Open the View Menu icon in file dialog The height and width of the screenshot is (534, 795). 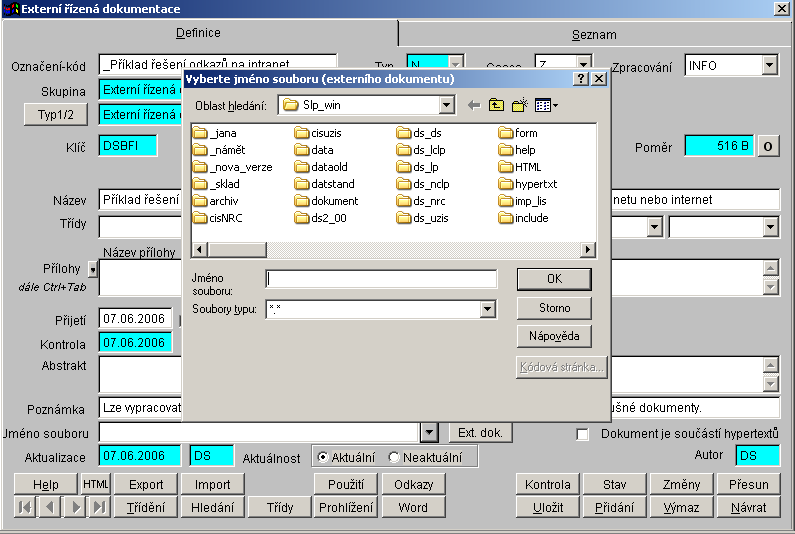tap(546, 105)
